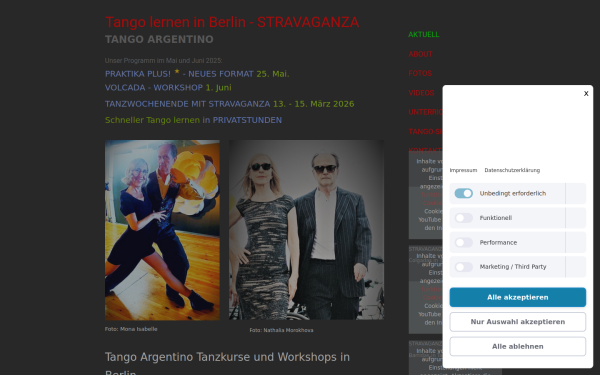Open the PRAKTIKA PLUS! link
The height and width of the screenshot is (375, 600).
138,74
